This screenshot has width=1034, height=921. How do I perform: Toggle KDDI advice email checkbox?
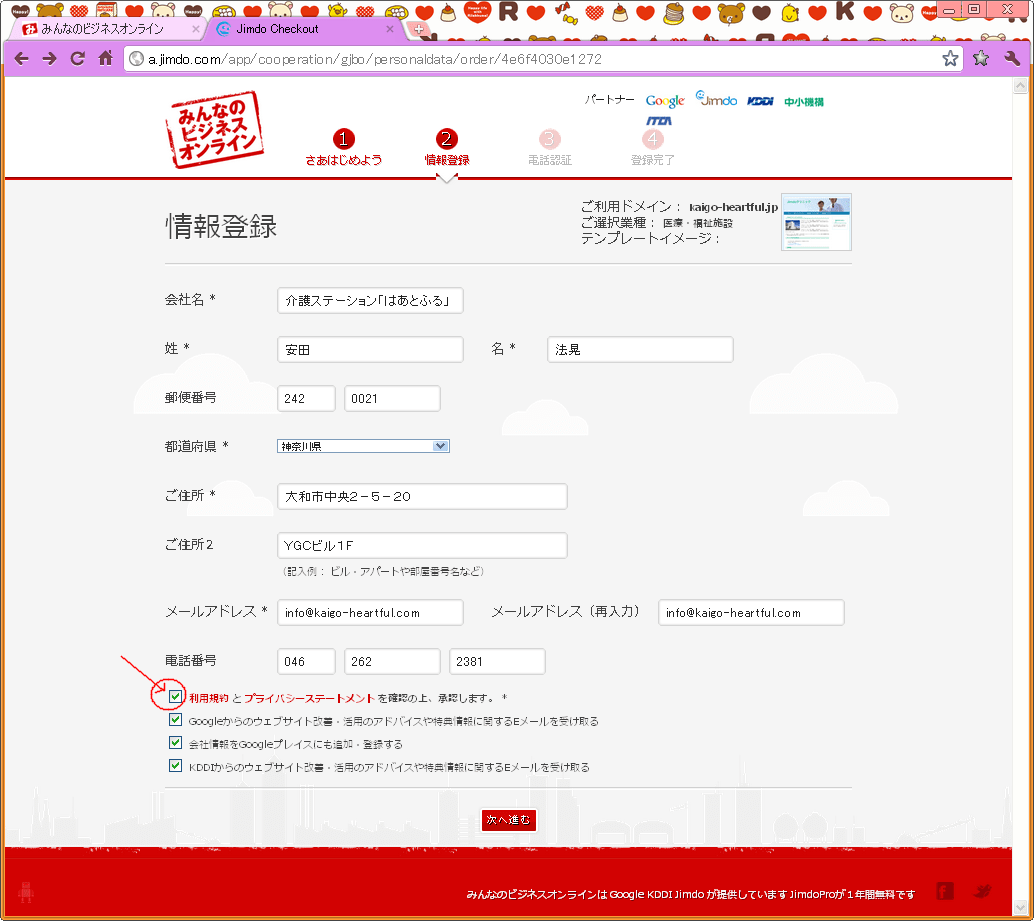coord(176,766)
